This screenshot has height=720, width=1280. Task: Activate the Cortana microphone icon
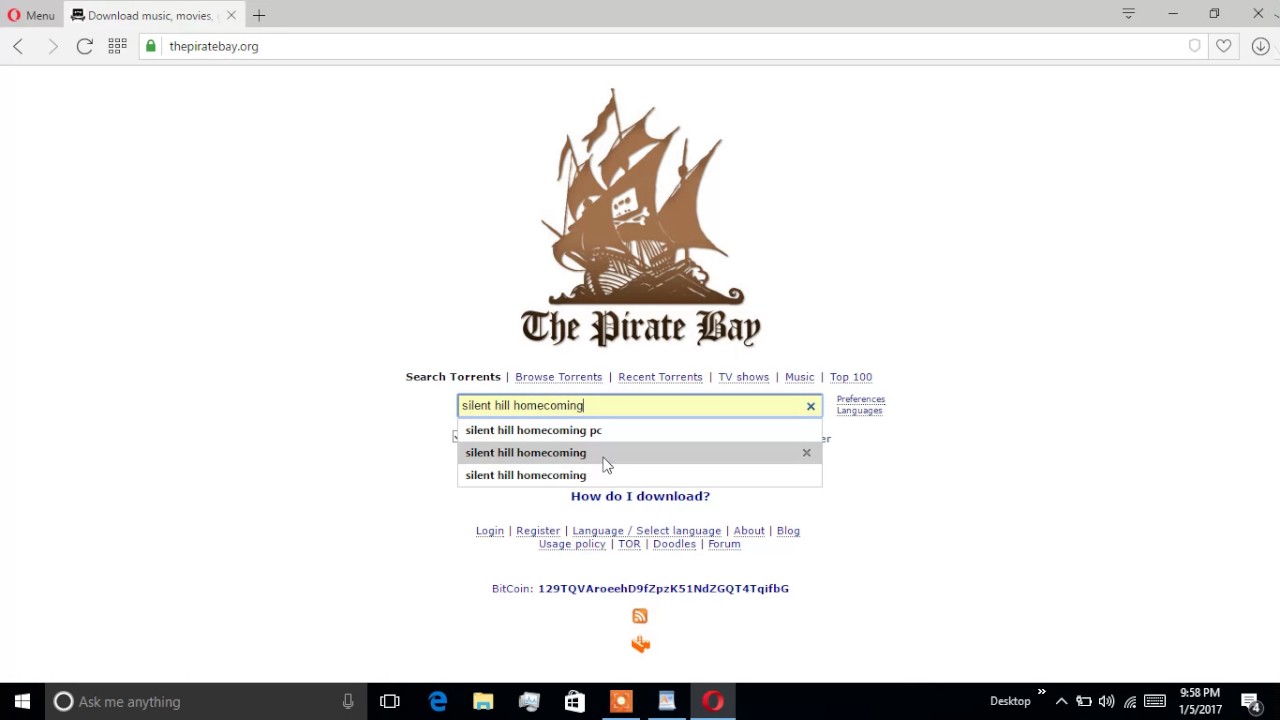348,701
